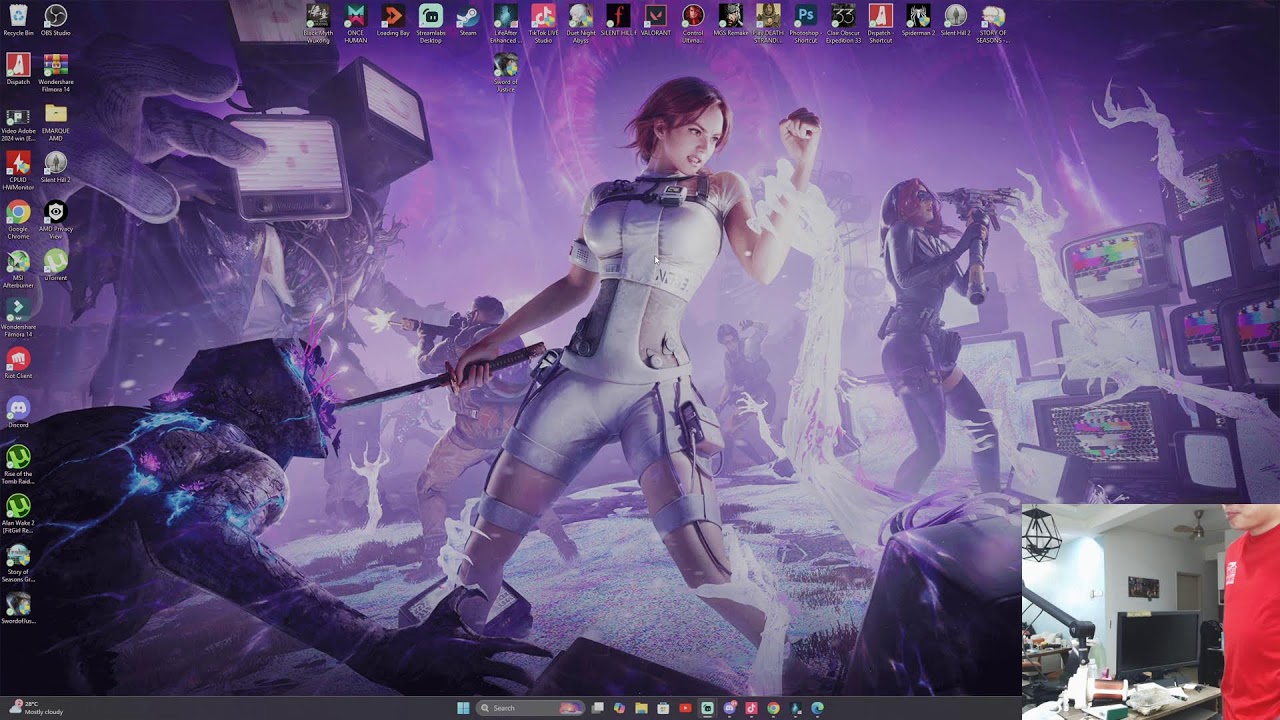Select the Spiderman 2 desktop icon
The image size is (1280, 720).
click(x=918, y=20)
